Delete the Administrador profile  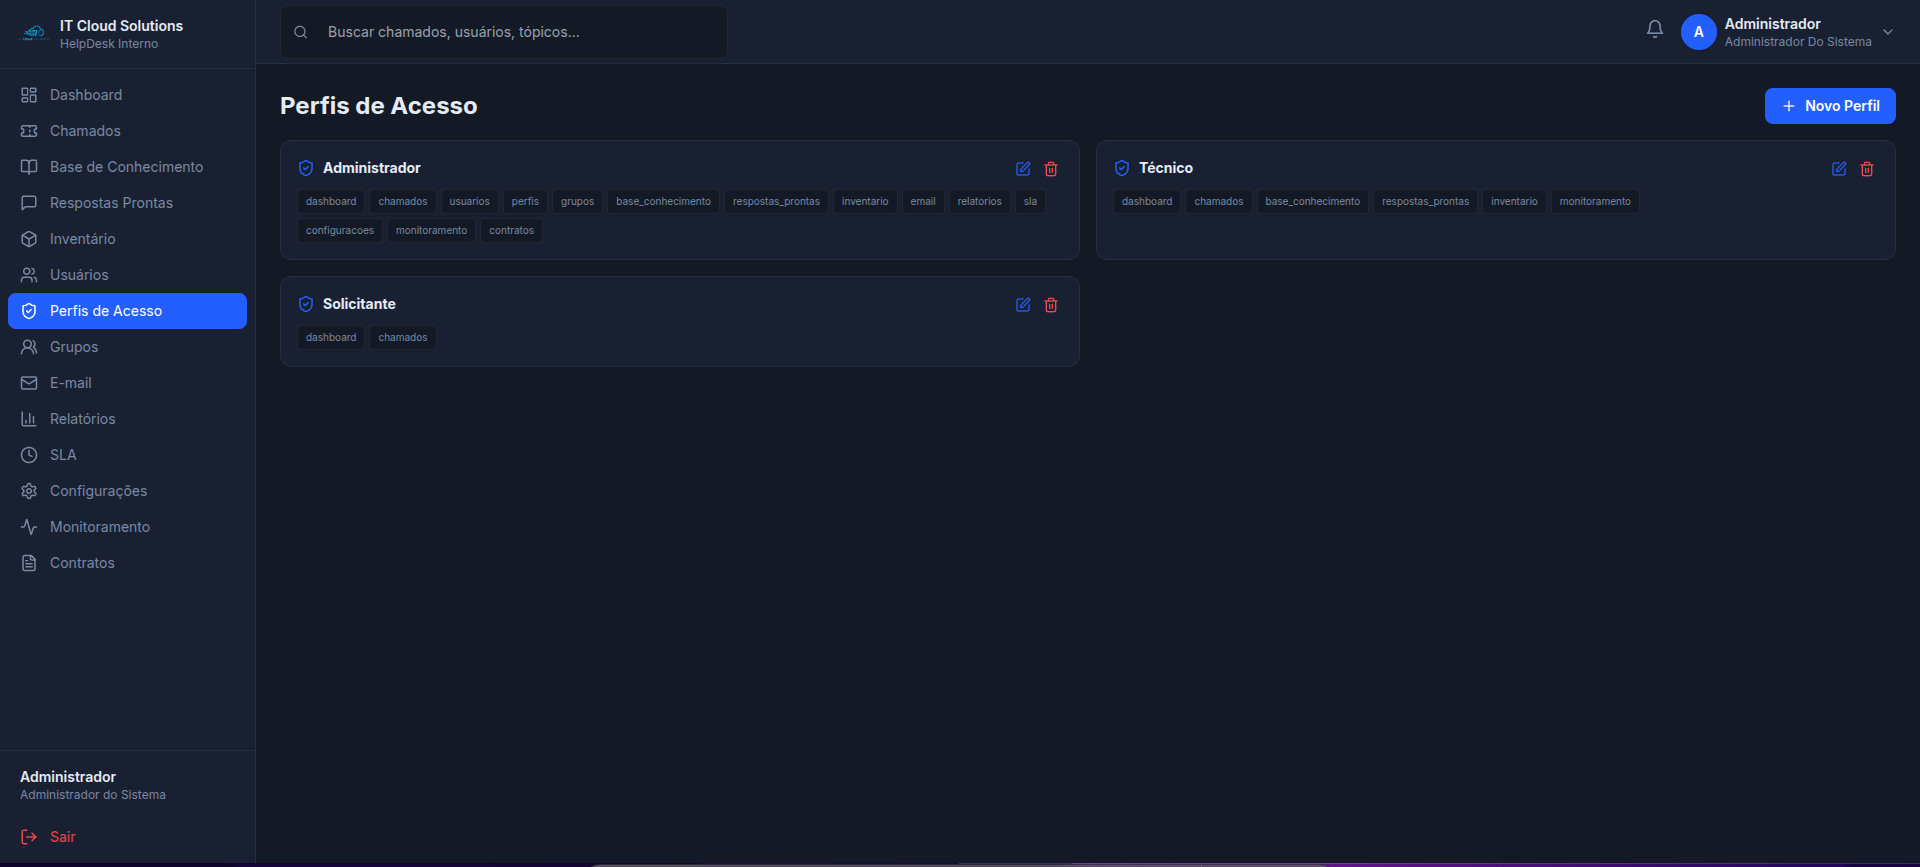(1051, 169)
